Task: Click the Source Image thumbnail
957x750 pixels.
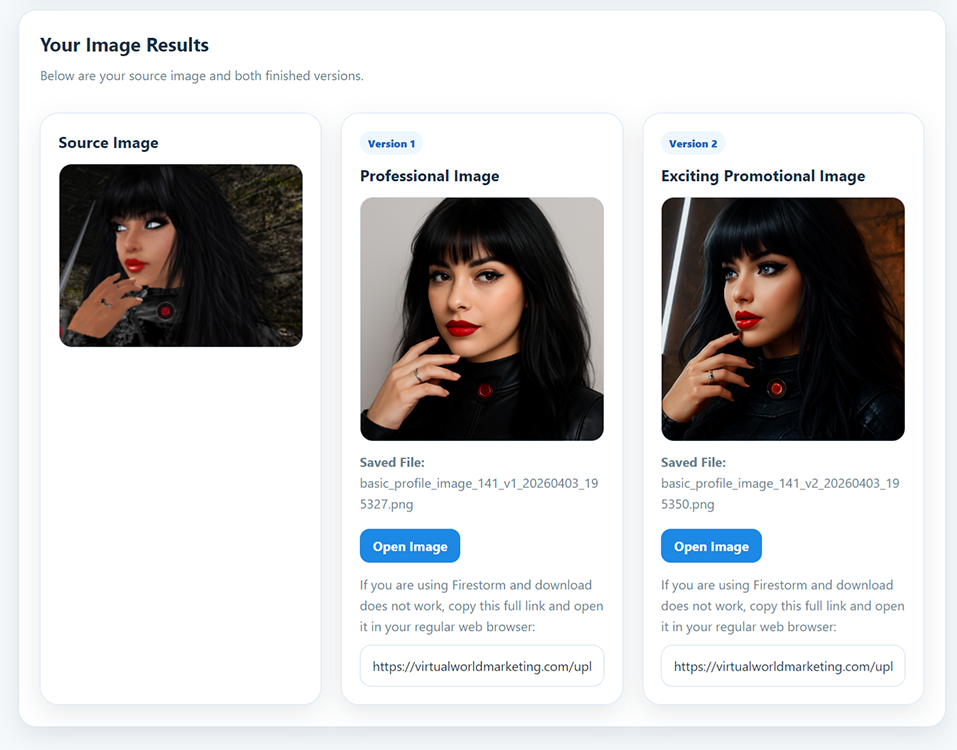Action: 180,256
